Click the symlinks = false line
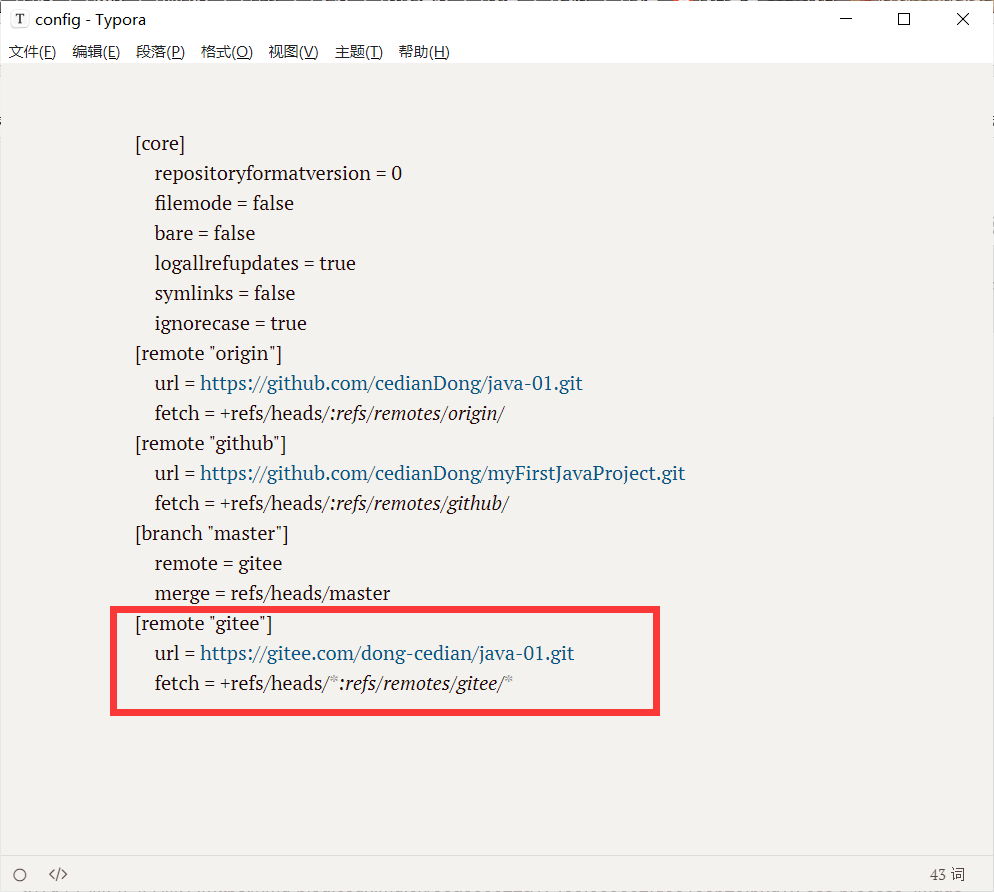This screenshot has width=994, height=892. (224, 294)
